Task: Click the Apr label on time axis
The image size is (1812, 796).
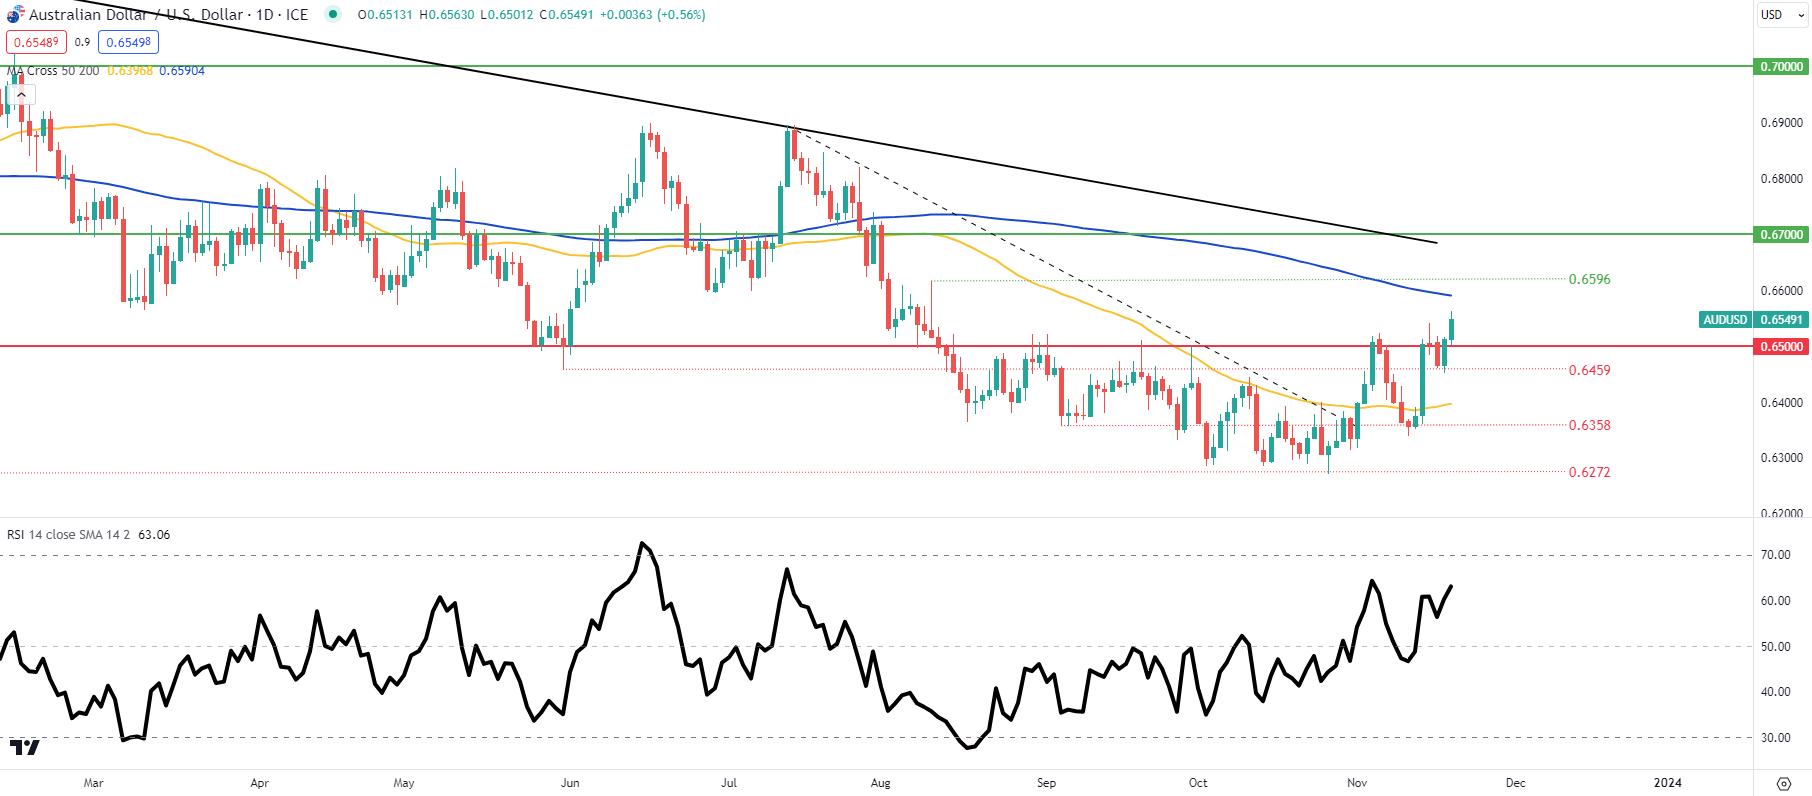Action: 259,783
